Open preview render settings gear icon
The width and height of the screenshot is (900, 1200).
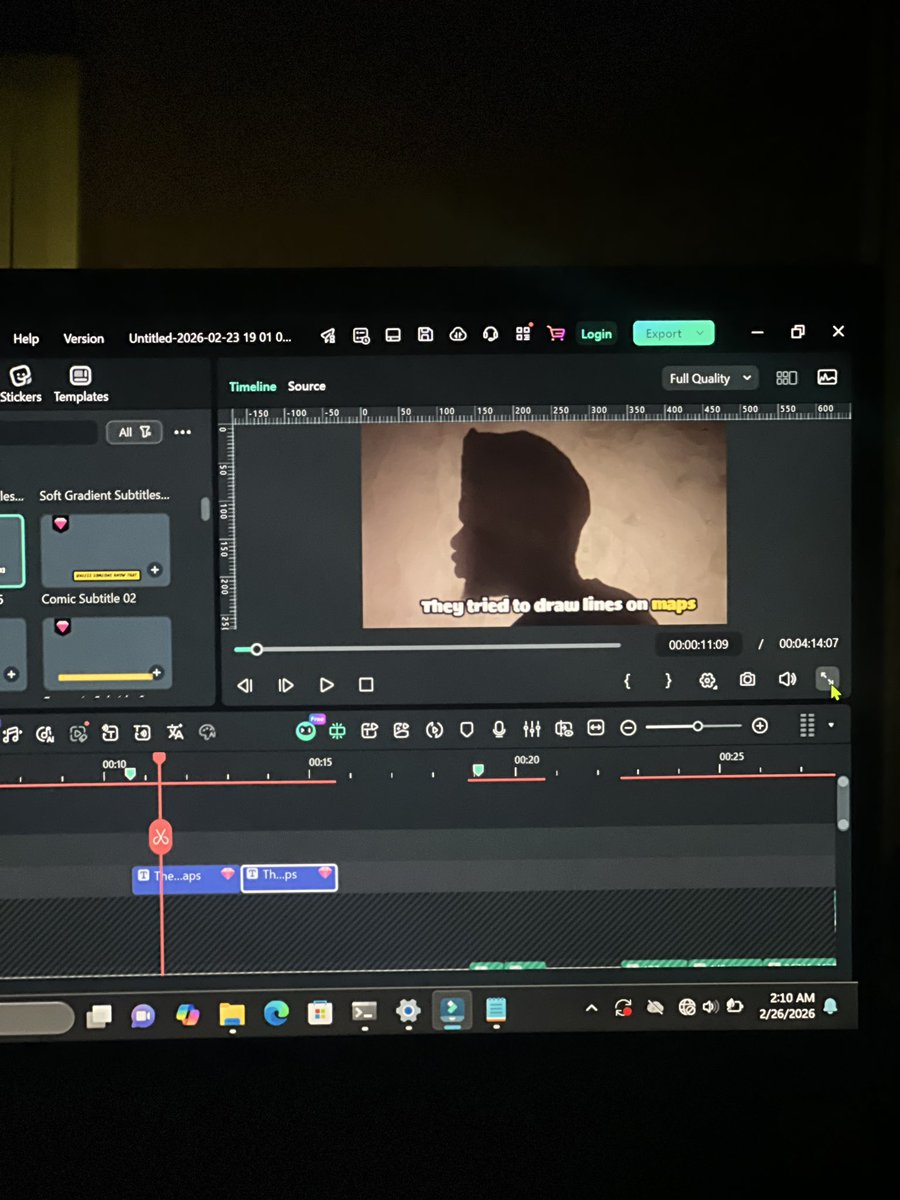(x=708, y=681)
